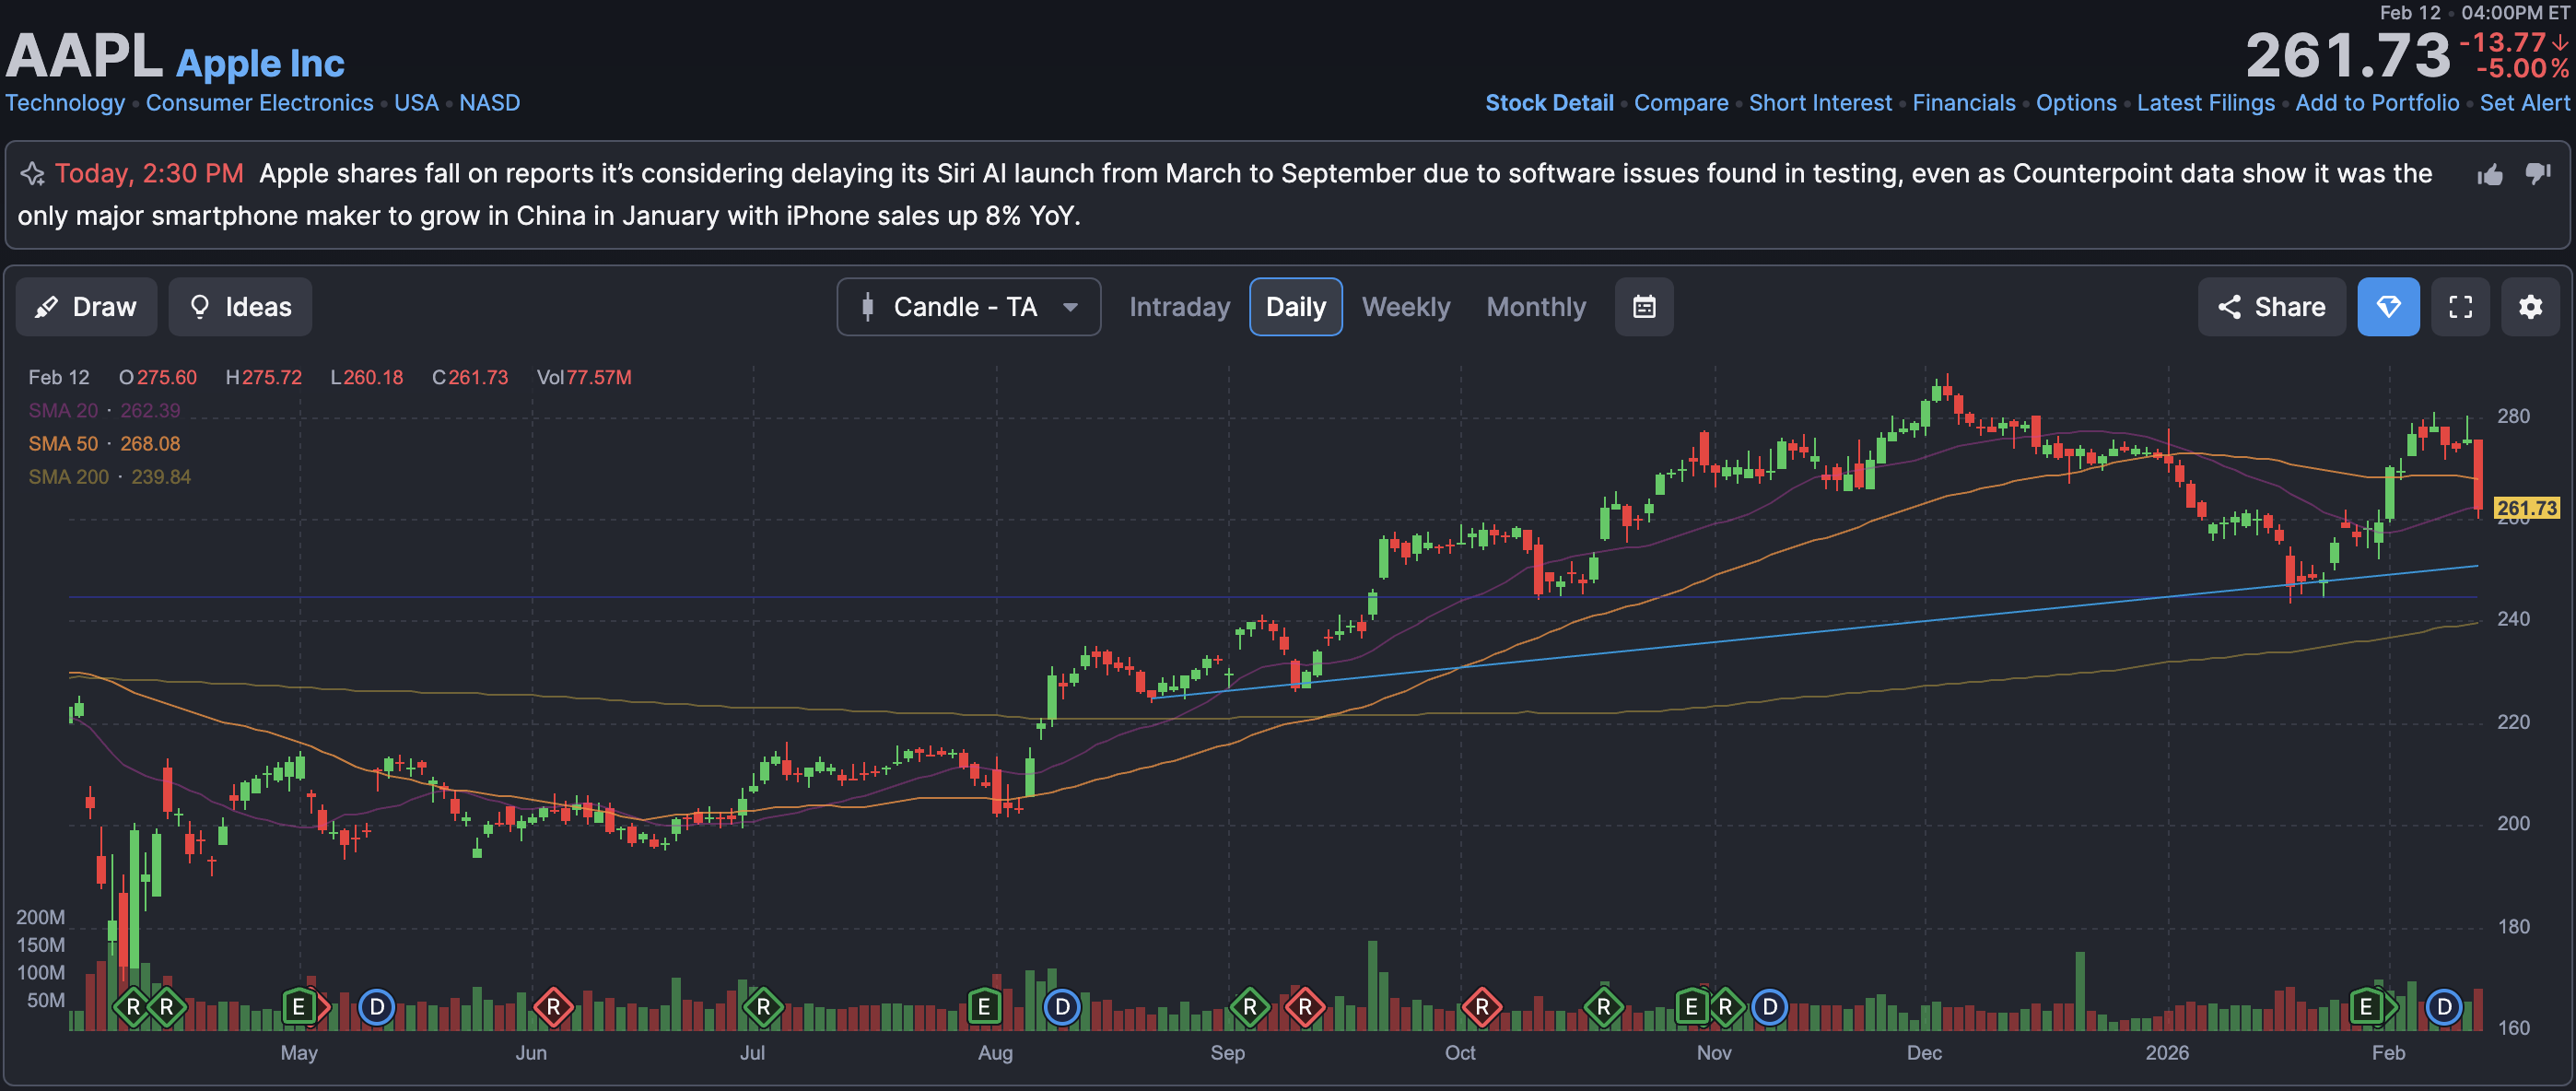Click the Set Alert link
Screen dimensions: 2576x1091
click(2523, 103)
